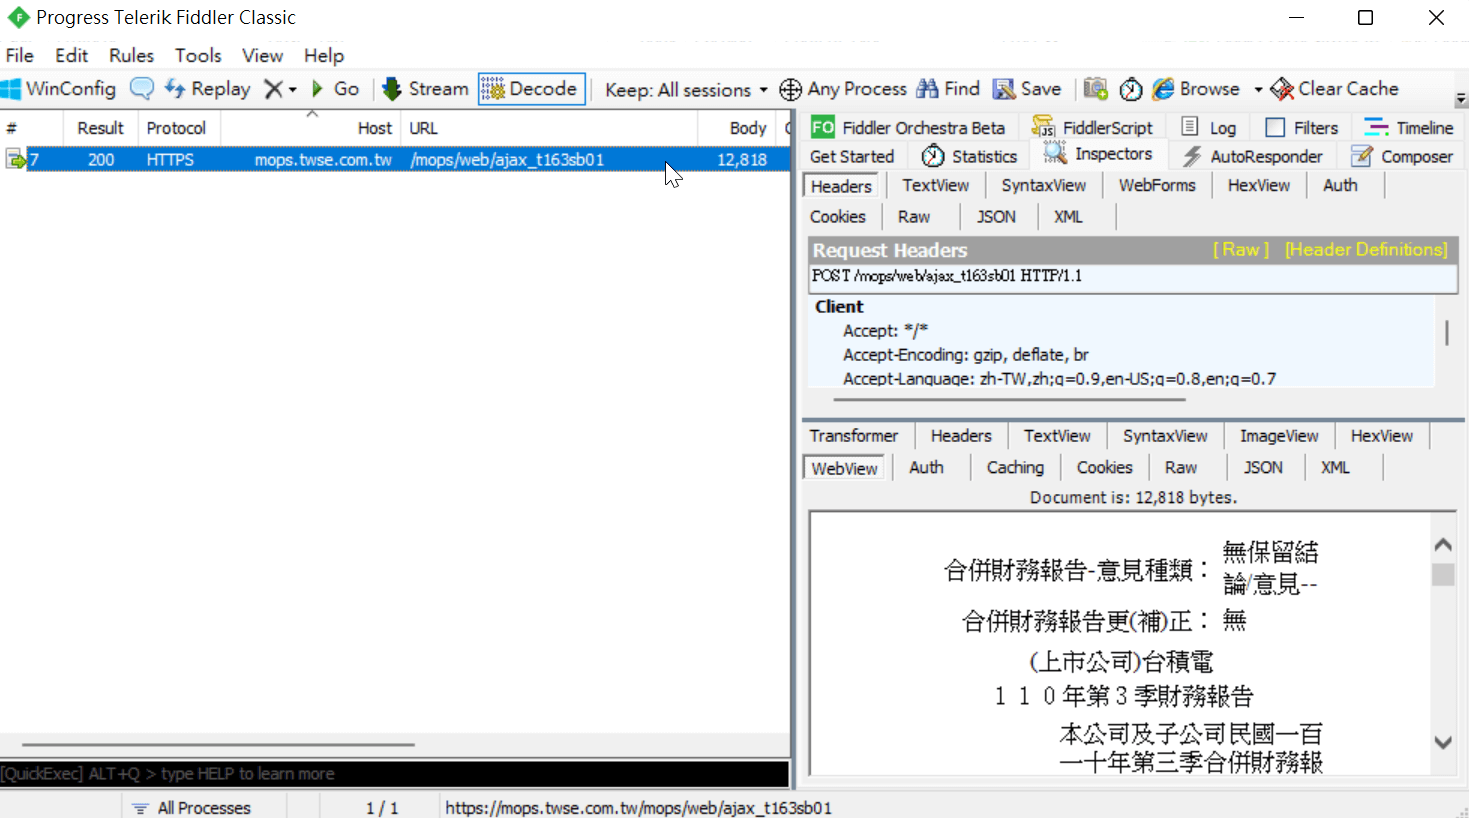Open the View menu
Image resolution: width=1469 pixels, height=818 pixels.
tap(262, 56)
